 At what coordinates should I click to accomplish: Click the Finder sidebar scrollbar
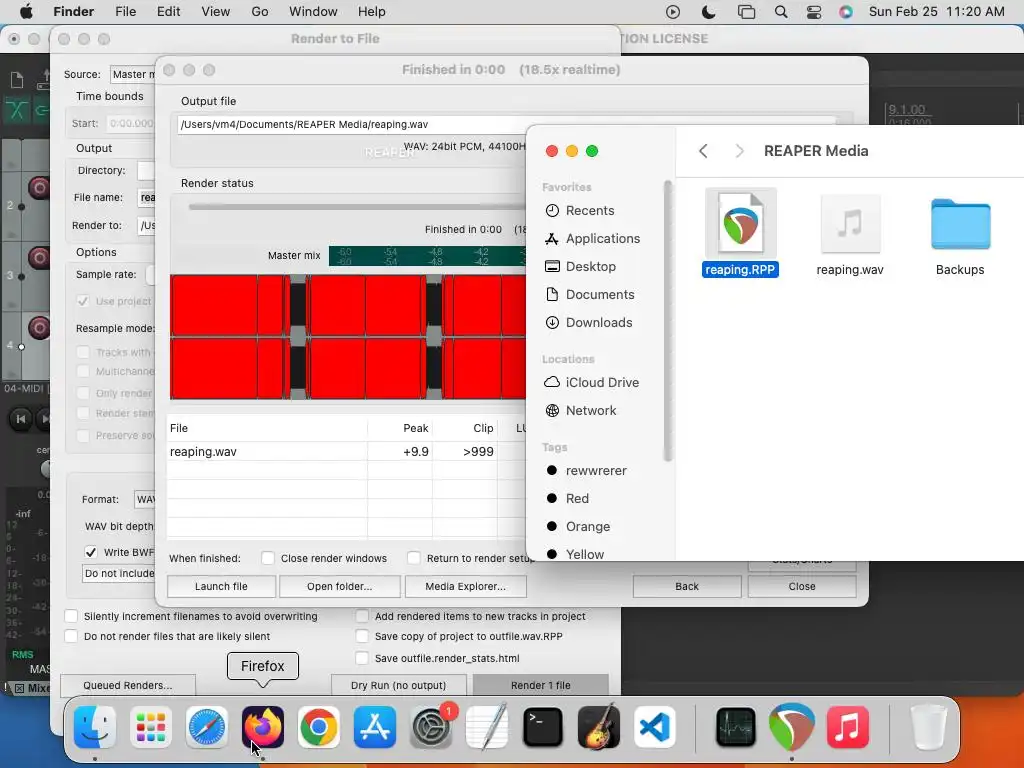point(667,320)
